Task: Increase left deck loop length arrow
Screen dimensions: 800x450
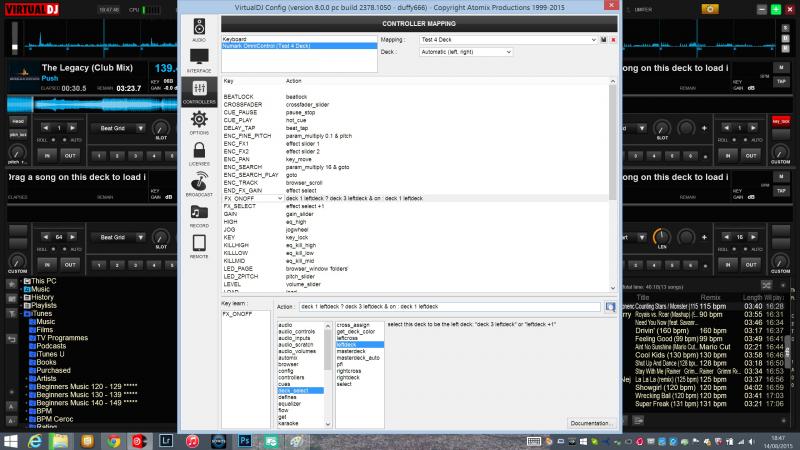Action: tap(72, 128)
